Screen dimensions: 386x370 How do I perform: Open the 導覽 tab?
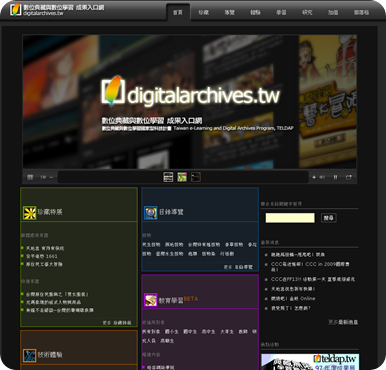229,12
